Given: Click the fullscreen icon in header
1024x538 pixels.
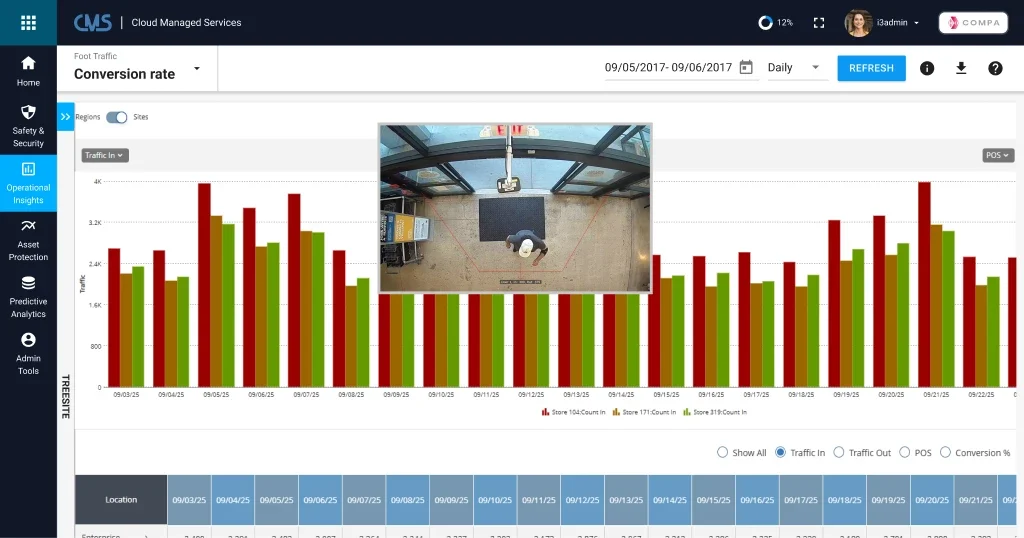Looking at the screenshot, I should (819, 22).
